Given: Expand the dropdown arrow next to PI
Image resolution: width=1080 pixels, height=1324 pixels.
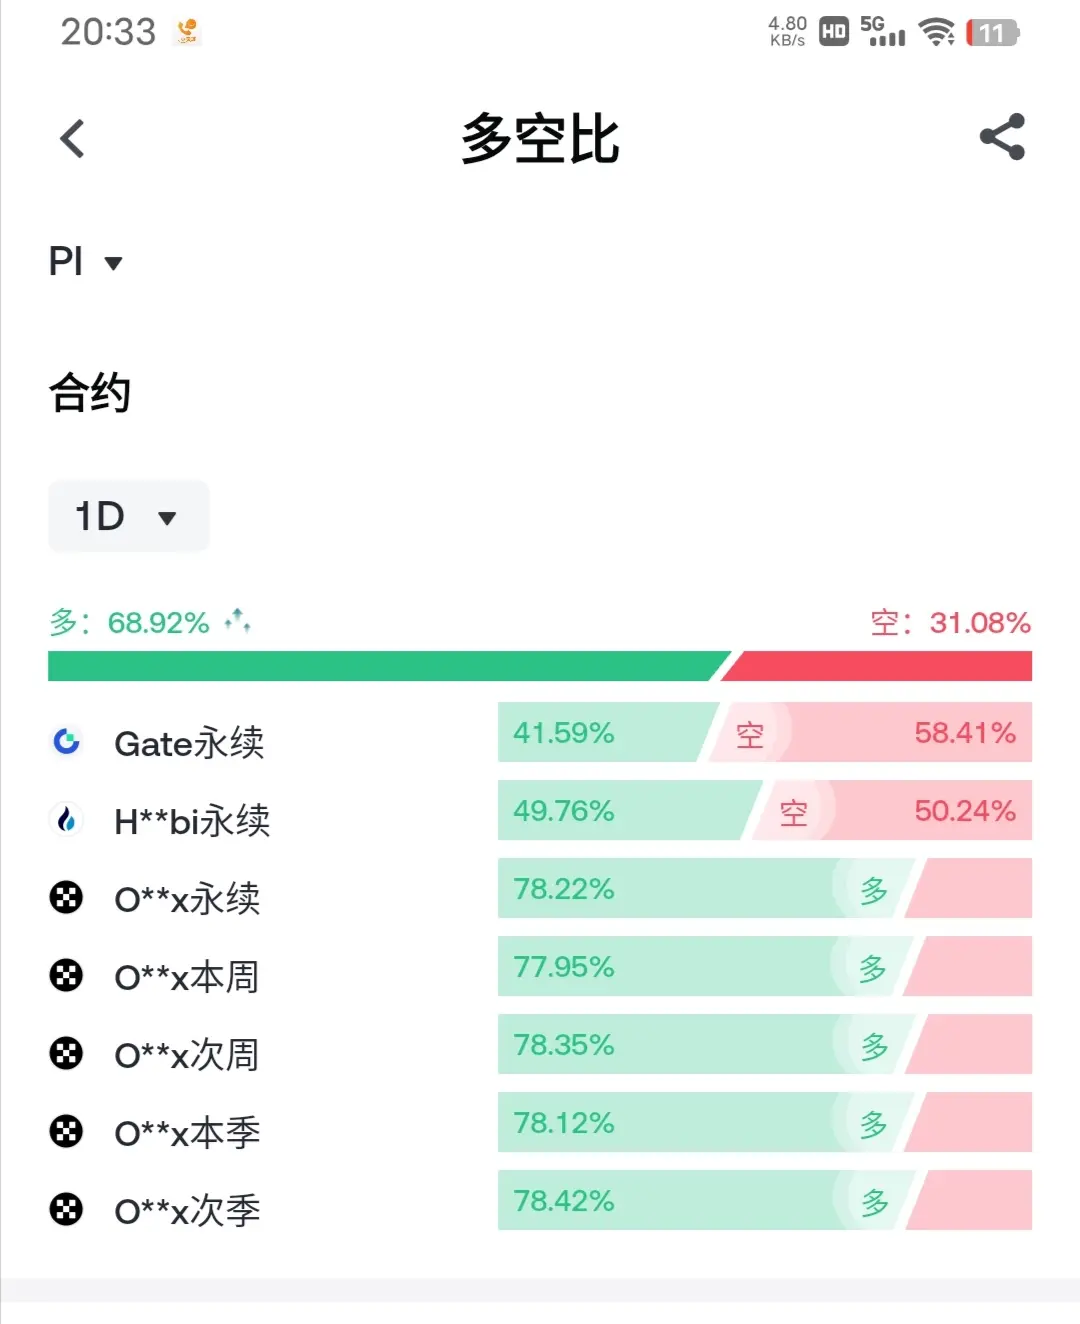Looking at the screenshot, I should [x=113, y=263].
